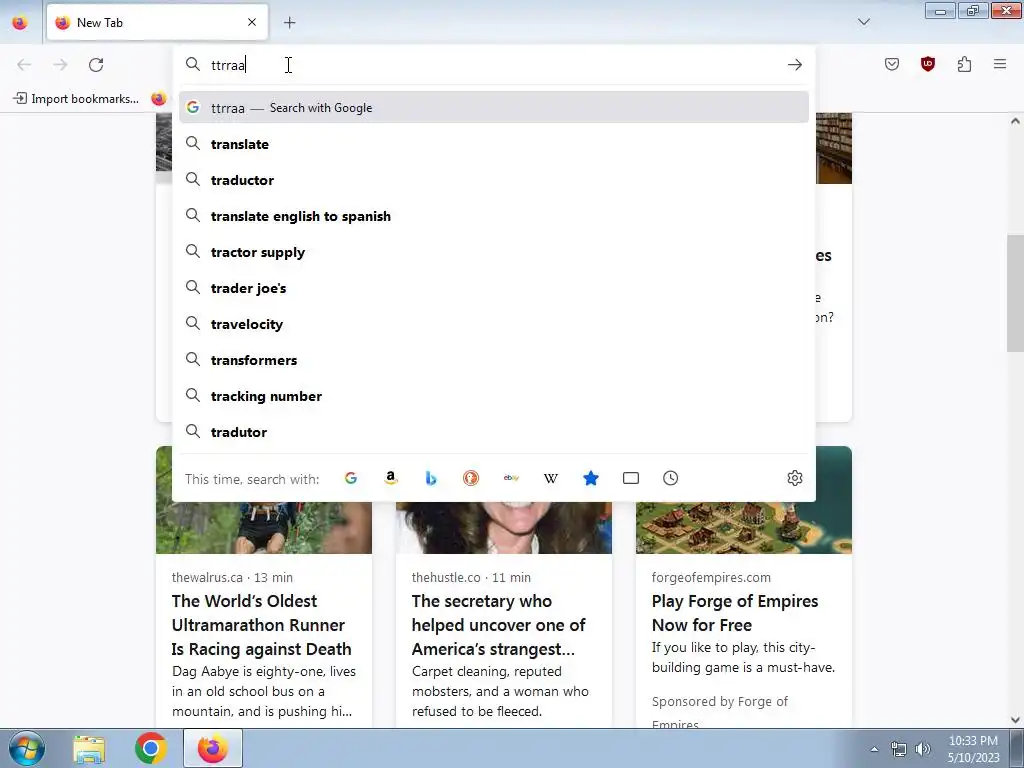Click the taskbar clock showing 10:33 PM
Image resolution: width=1024 pixels, height=768 pixels.
pos(973,749)
